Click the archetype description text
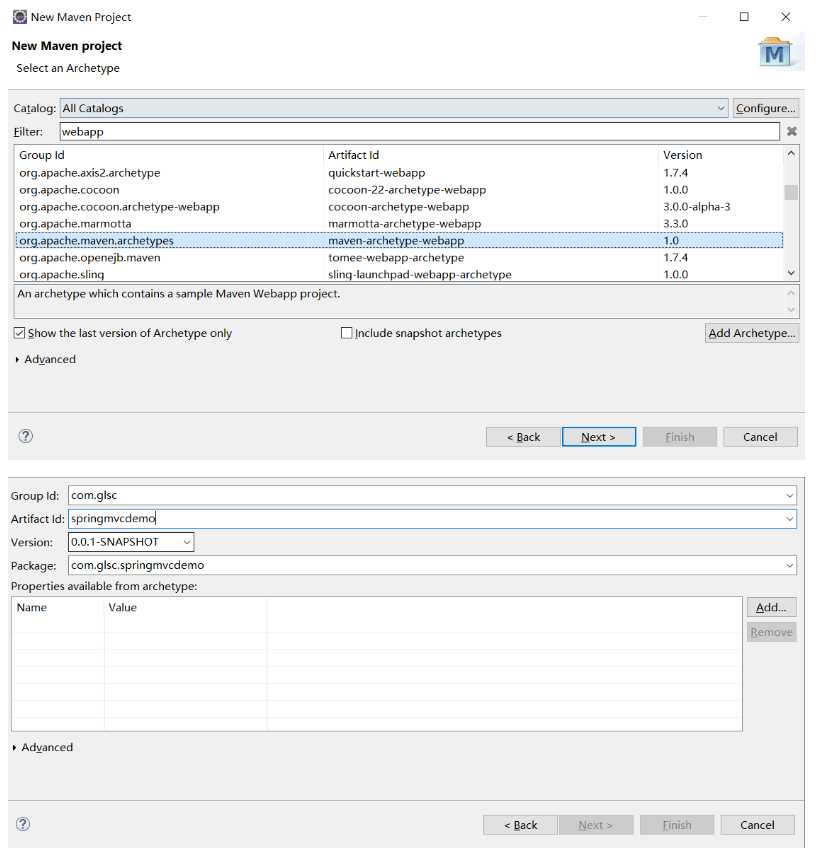The width and height of the screenshot is (823, 852). point(179,294)
